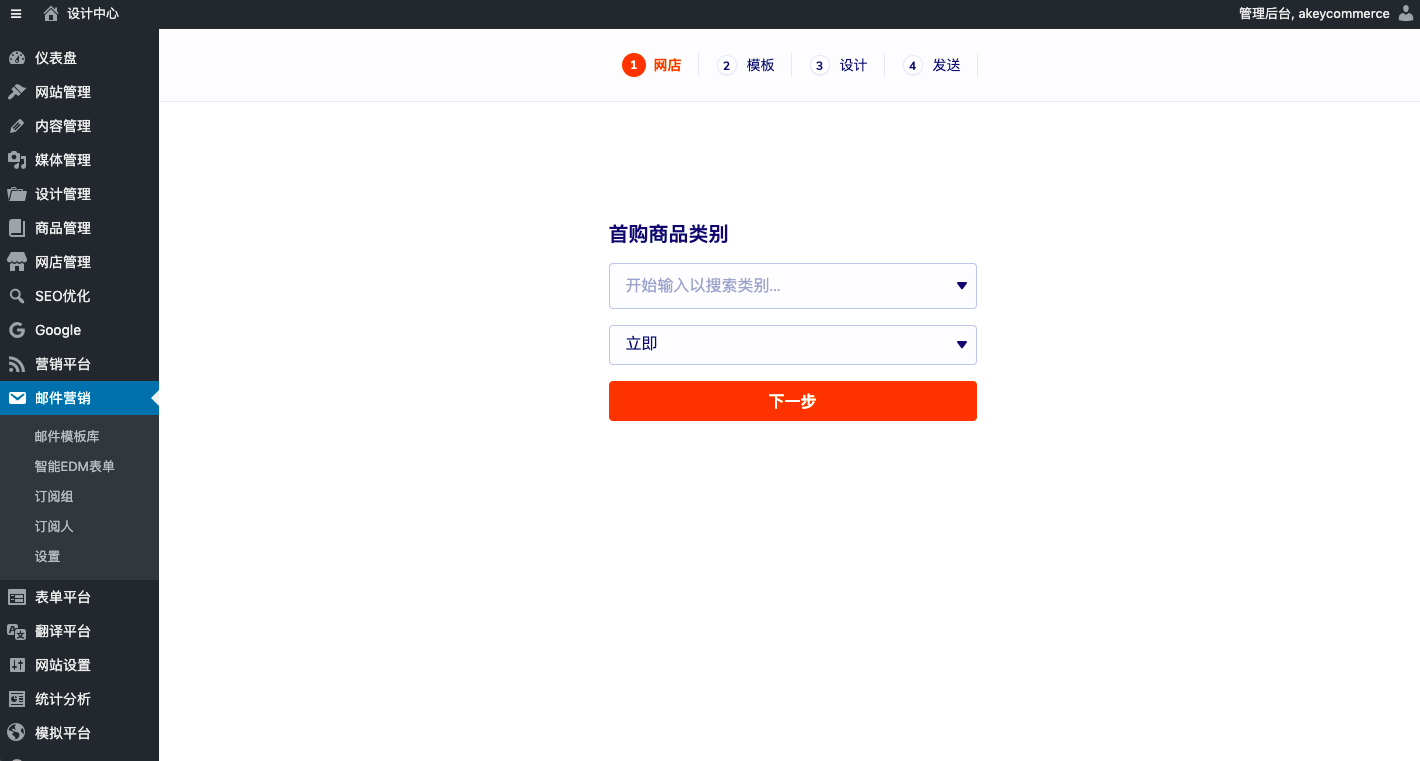Click the 营销平台 RSS feed icon
The image size is (1420, 761).
coord(17,364)
